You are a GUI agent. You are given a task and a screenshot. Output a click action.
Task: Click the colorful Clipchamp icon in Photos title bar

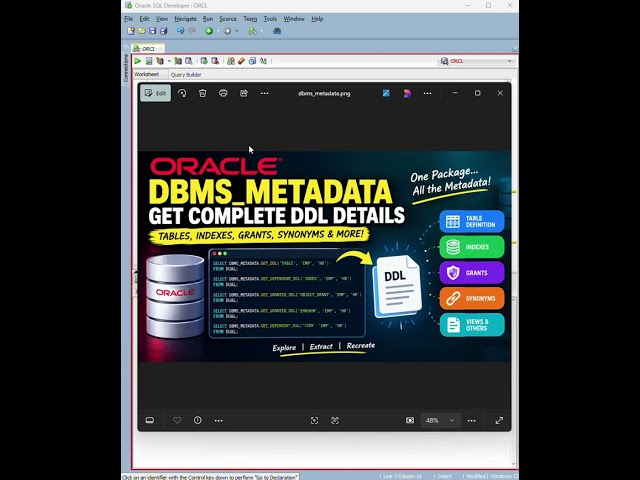point(407,93)
